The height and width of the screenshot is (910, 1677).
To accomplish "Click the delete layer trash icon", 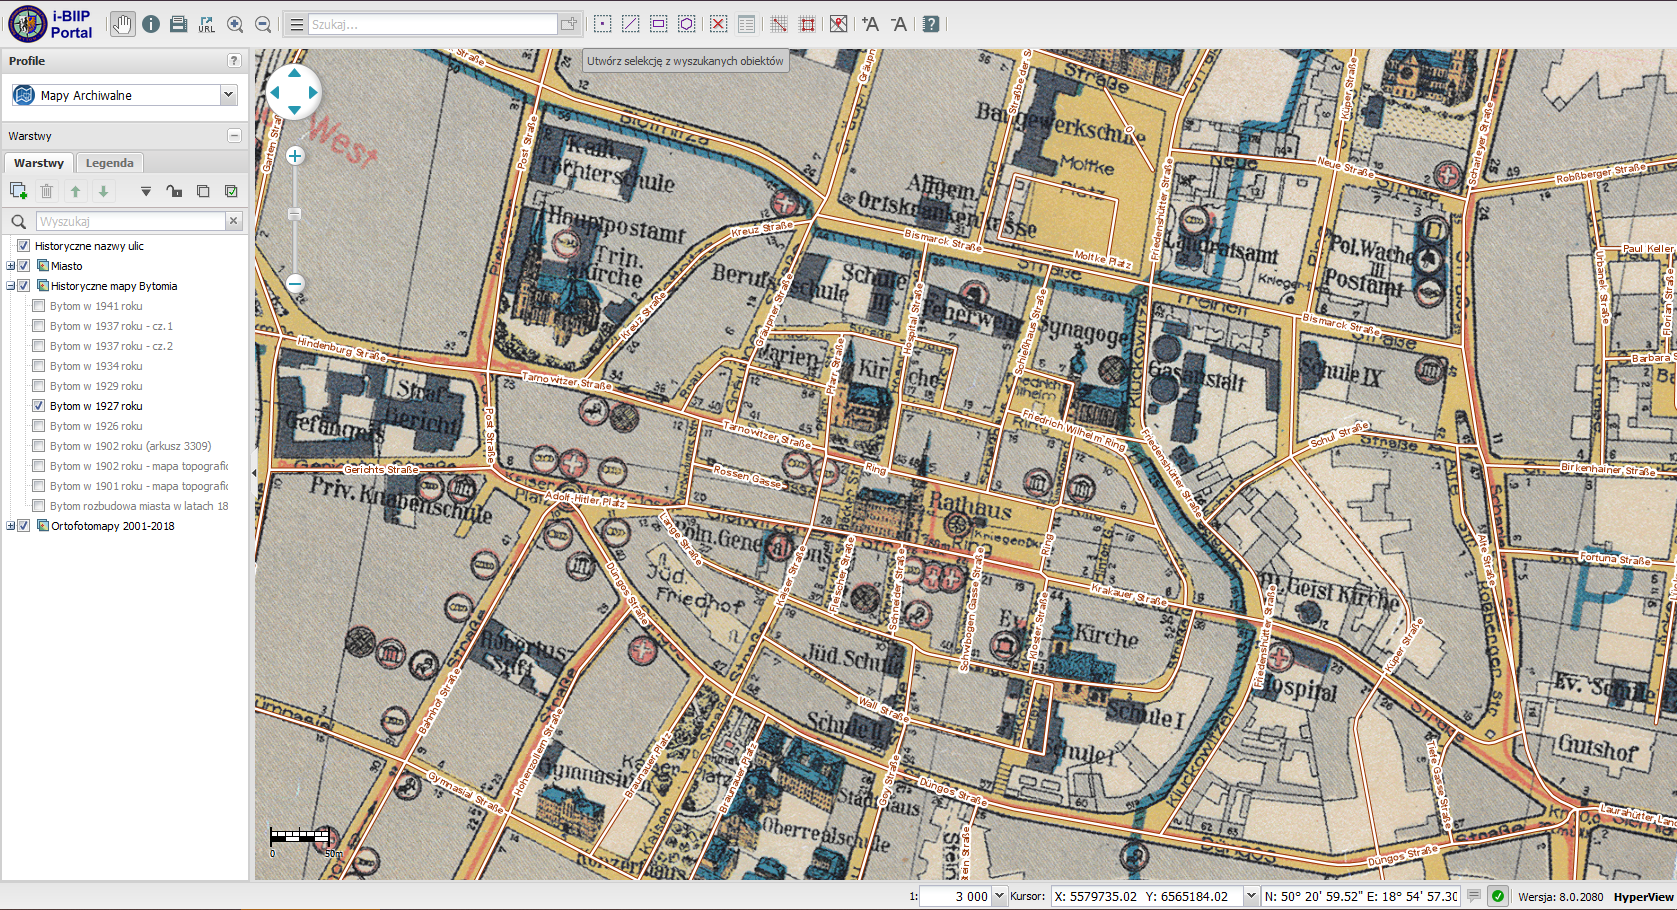I will point(46,191).
